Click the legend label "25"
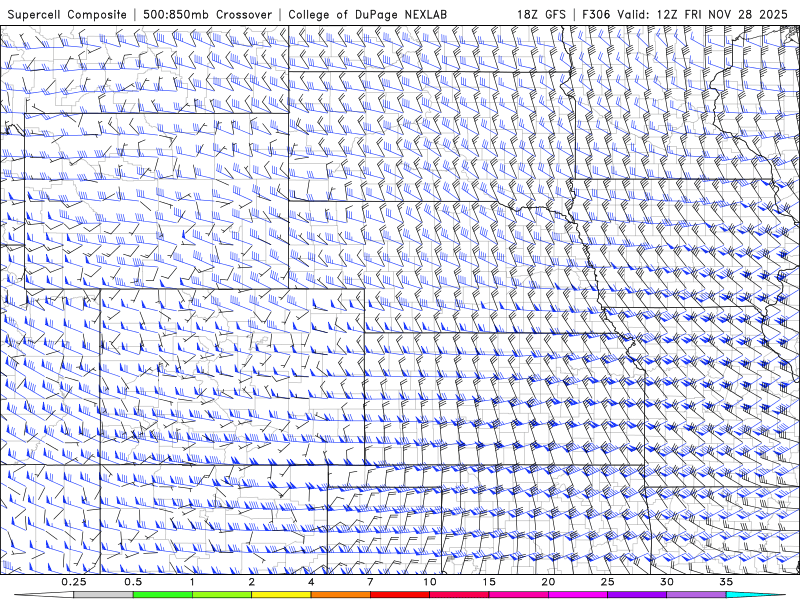 pyautogui.click(x=607, y=582)
